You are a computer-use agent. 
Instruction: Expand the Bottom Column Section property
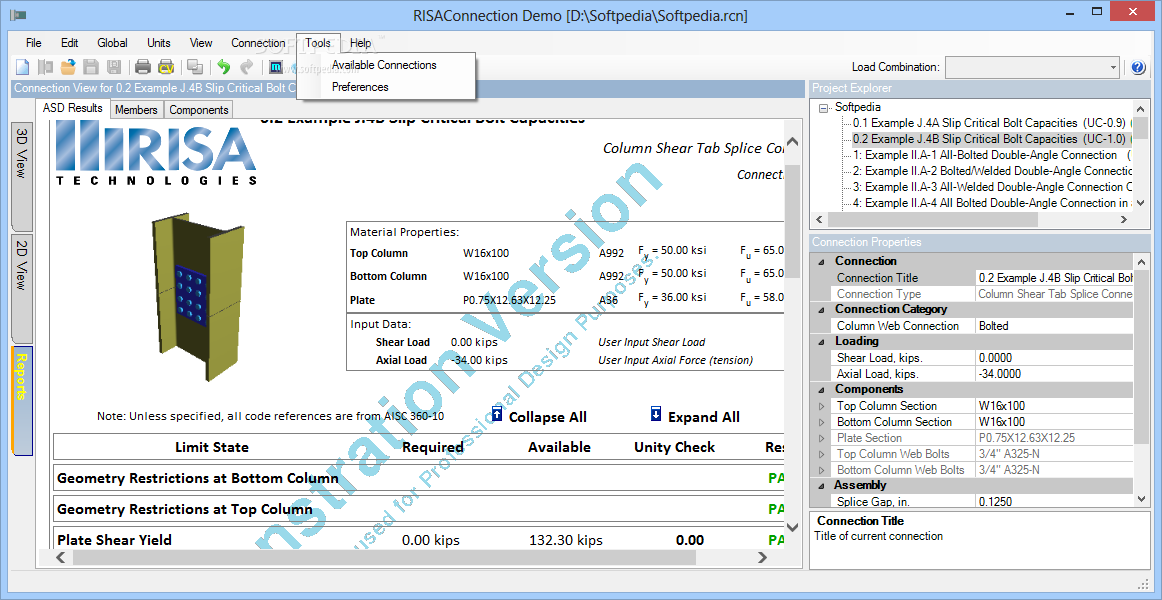tap(820, 421)
